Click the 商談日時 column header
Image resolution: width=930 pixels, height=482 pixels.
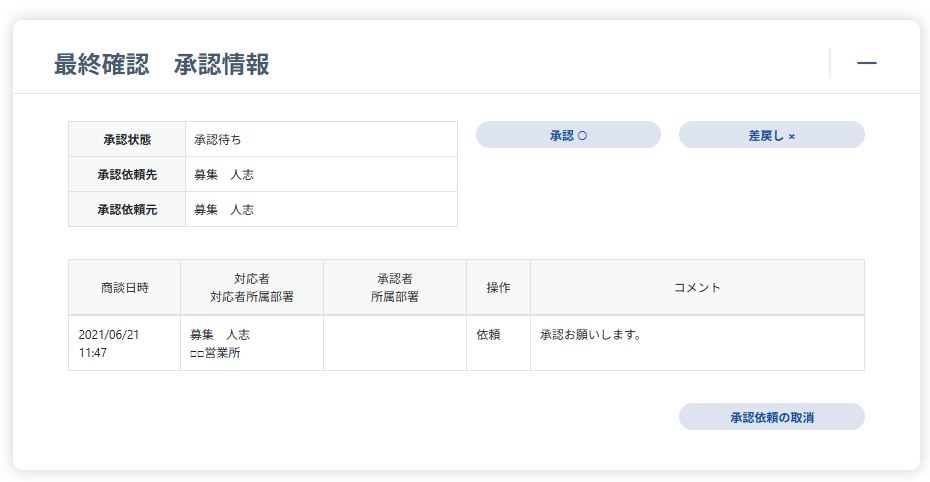(x=125, y=288)
